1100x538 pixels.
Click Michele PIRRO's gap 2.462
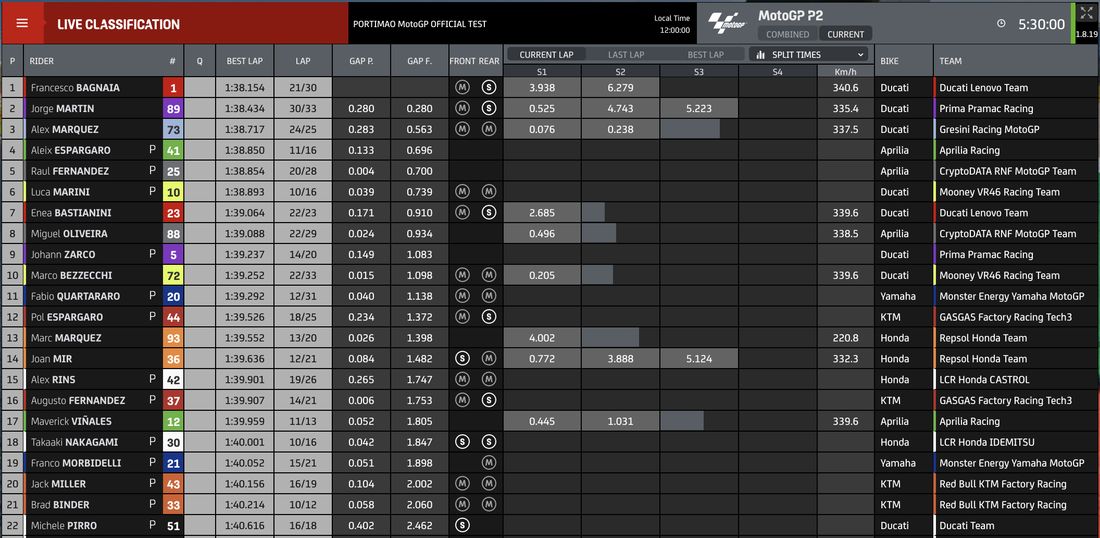pyautogui.click(x=420, y=525)
